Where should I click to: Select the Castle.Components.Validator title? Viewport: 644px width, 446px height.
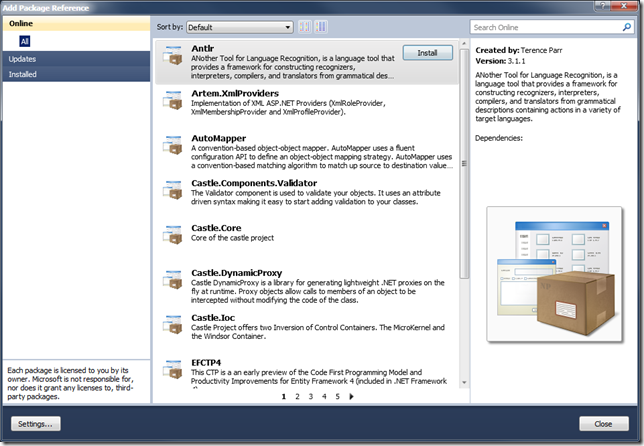tap(254, 183)
